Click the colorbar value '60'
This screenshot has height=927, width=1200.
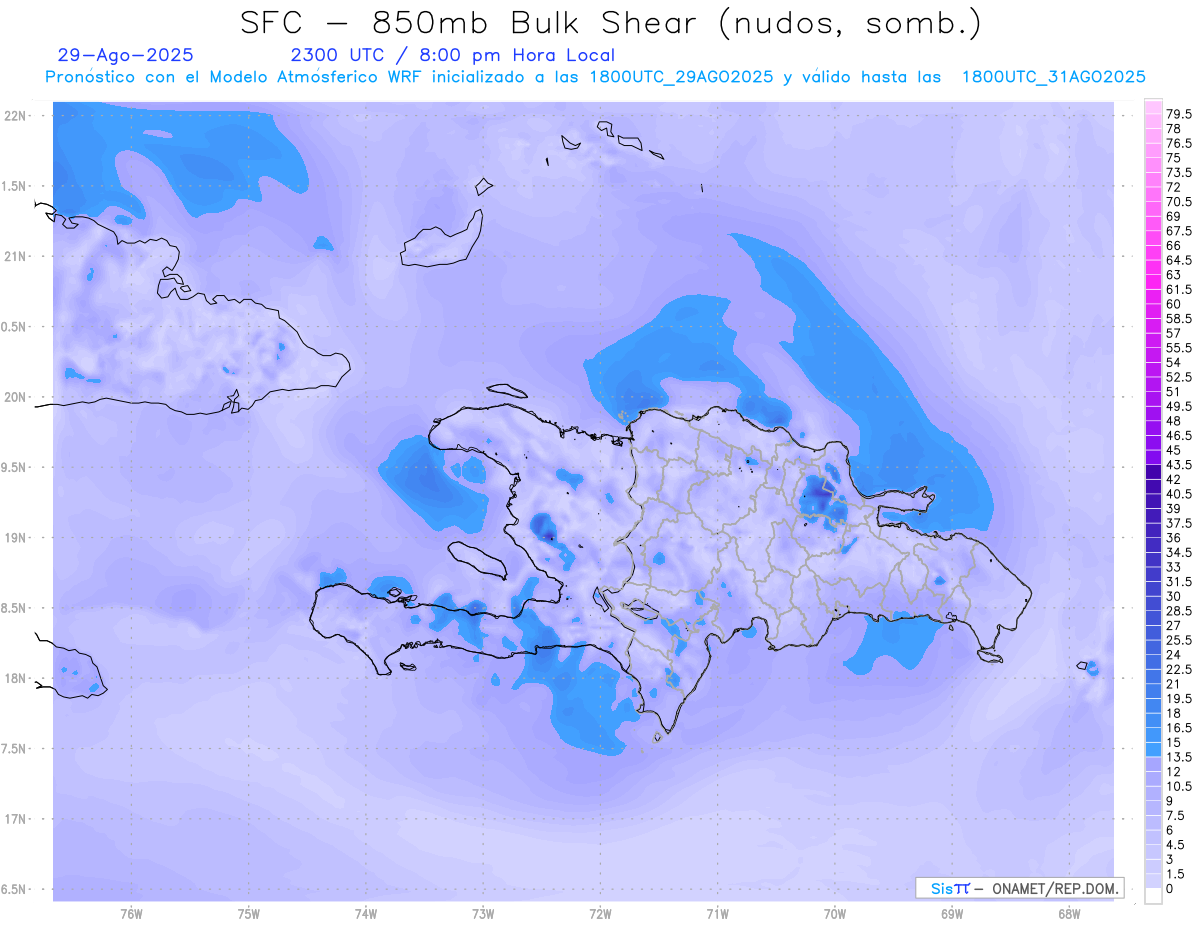(x=1173, y=304)
